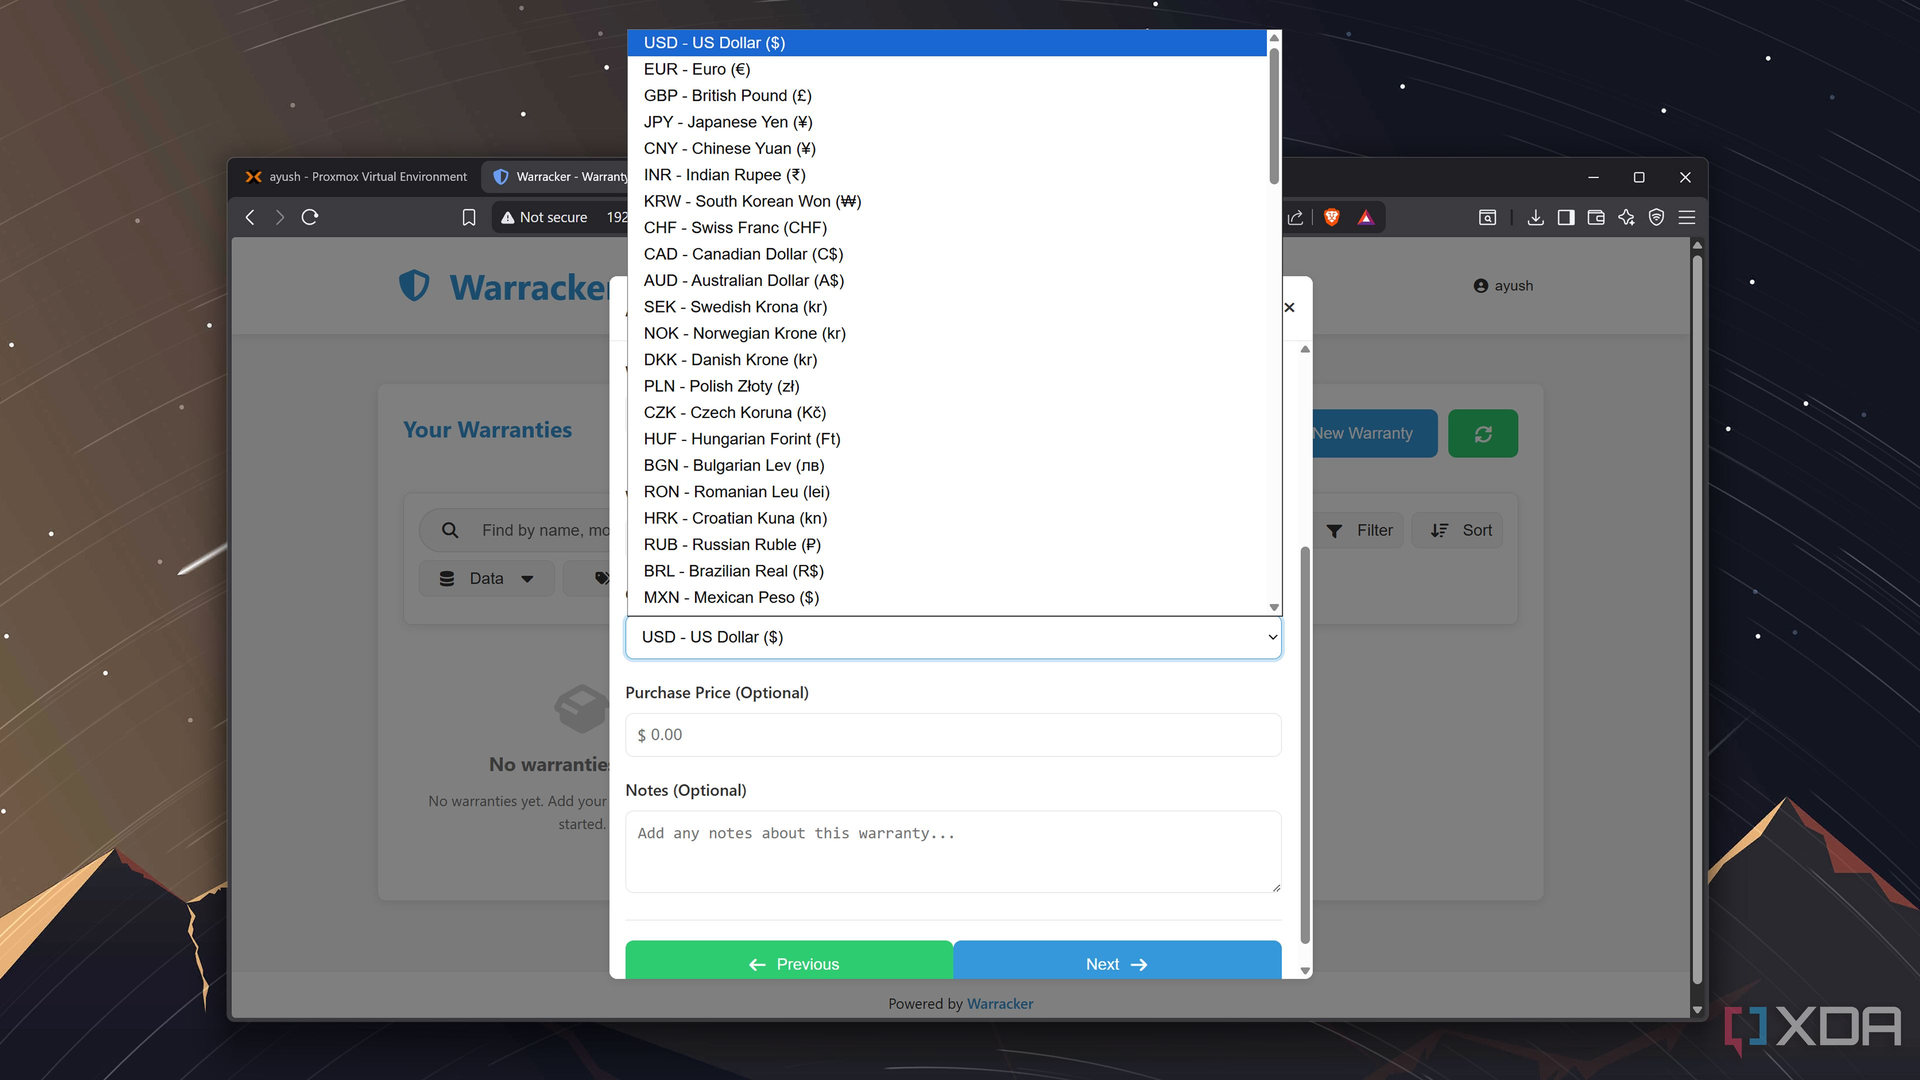Open the browser downloads icon
This screenshot has width=1920, height=1080.
coord(1535,217)
